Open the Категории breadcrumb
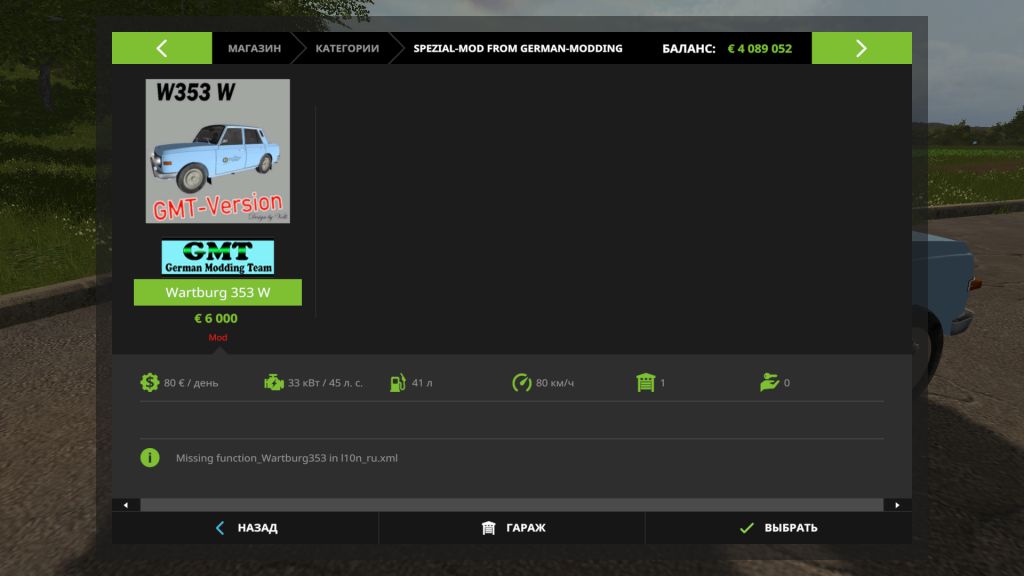Image resolution: width=1024 pixels, height=576 pixels. coord(347,48)
